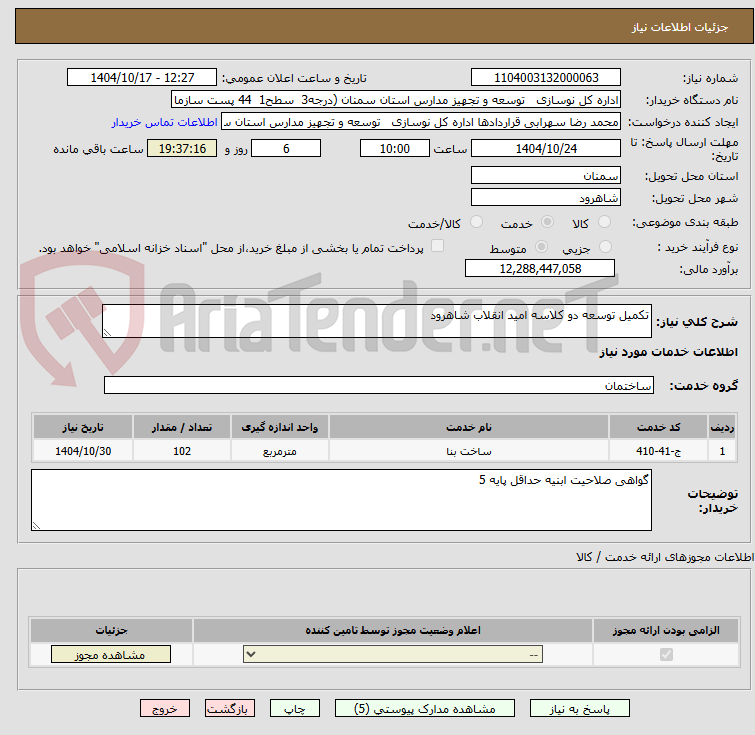
Task: Click اعلام وضعیت مجوز header
Action: pos(393,630)
